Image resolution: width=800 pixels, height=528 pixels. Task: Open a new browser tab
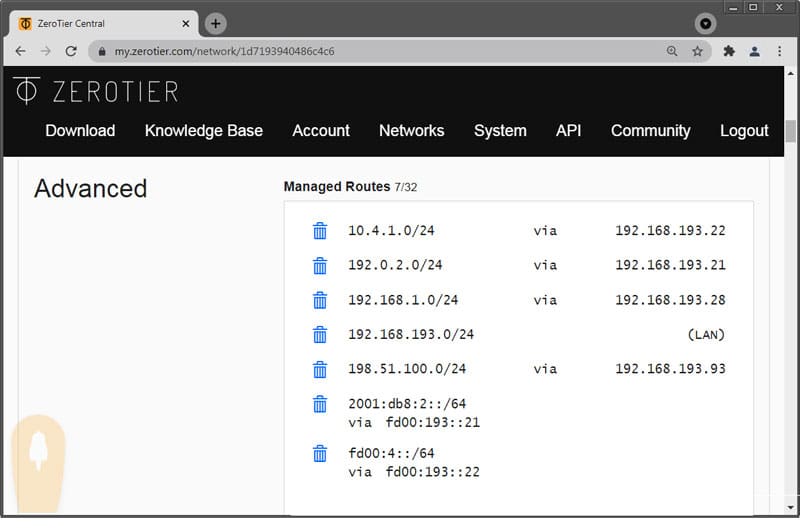216,23
